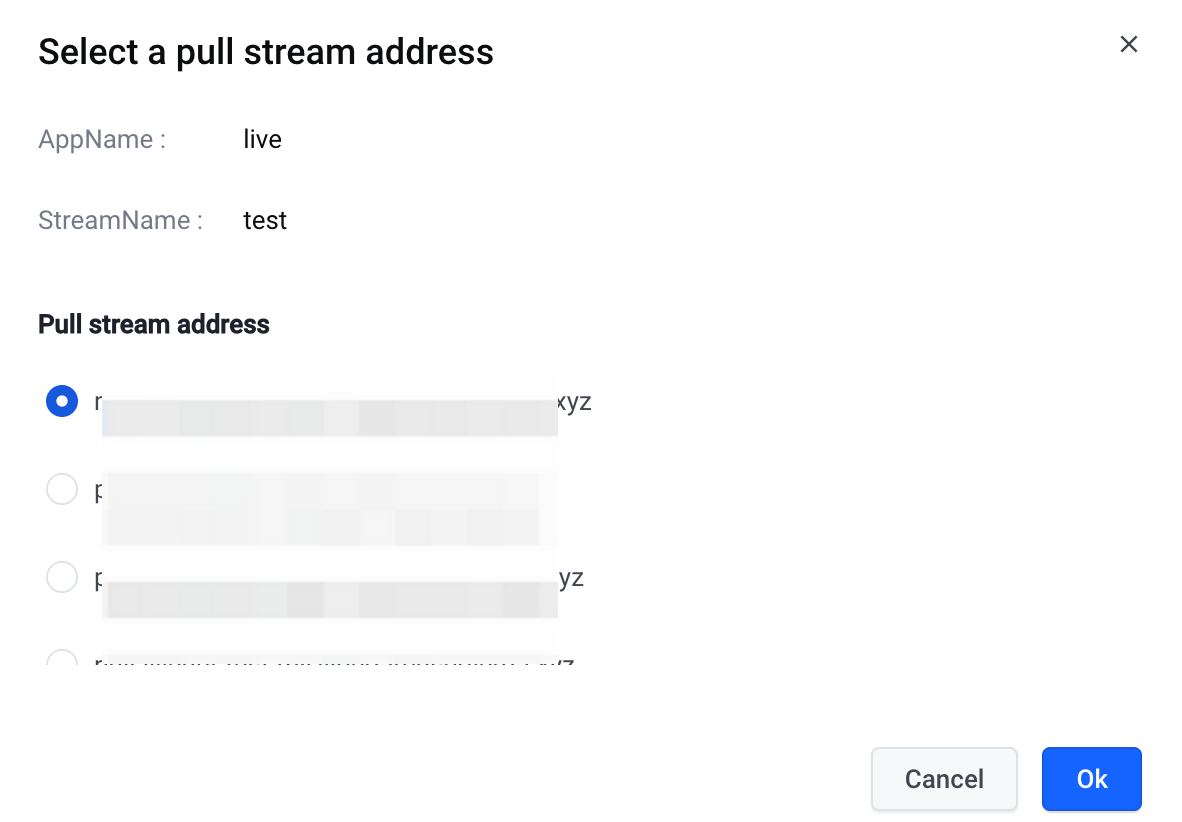Viewport: 1182px width, 822px height.
Task: Select the partially hidden fourth address radio
Action: point(62,660)
